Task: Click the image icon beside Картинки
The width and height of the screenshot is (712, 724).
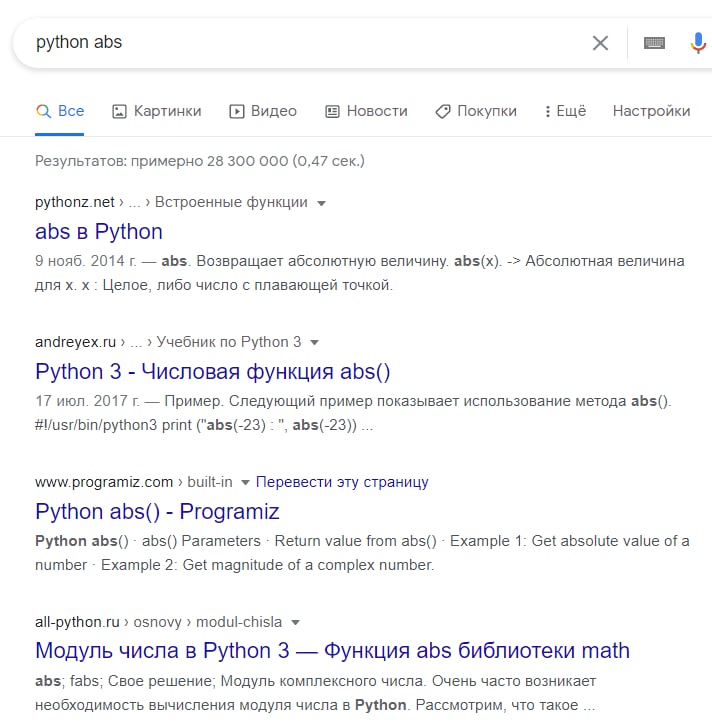Action: click(x=119, y=111)
